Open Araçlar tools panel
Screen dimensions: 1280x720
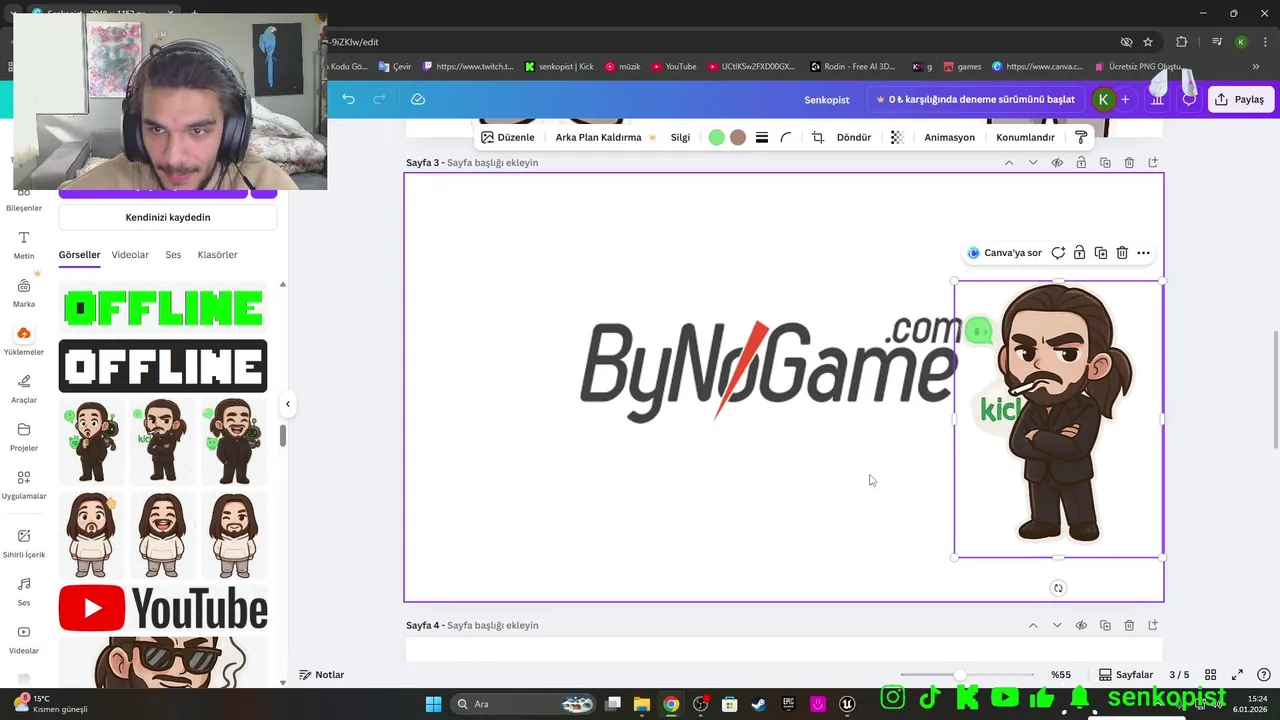pyautogui.click(x=24, y=389)
